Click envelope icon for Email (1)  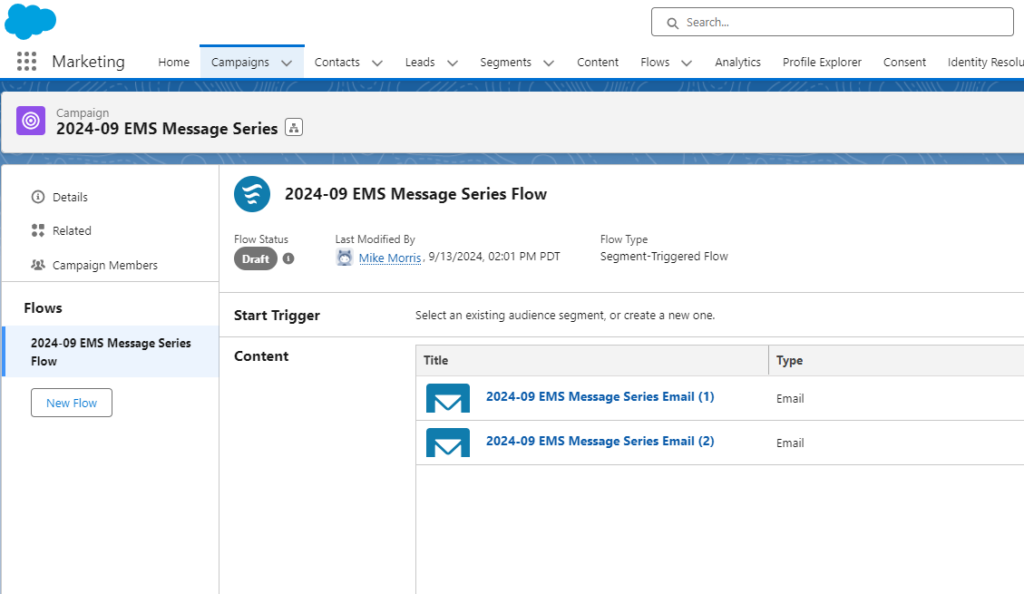pyautogui.click(x=447, y=398)
